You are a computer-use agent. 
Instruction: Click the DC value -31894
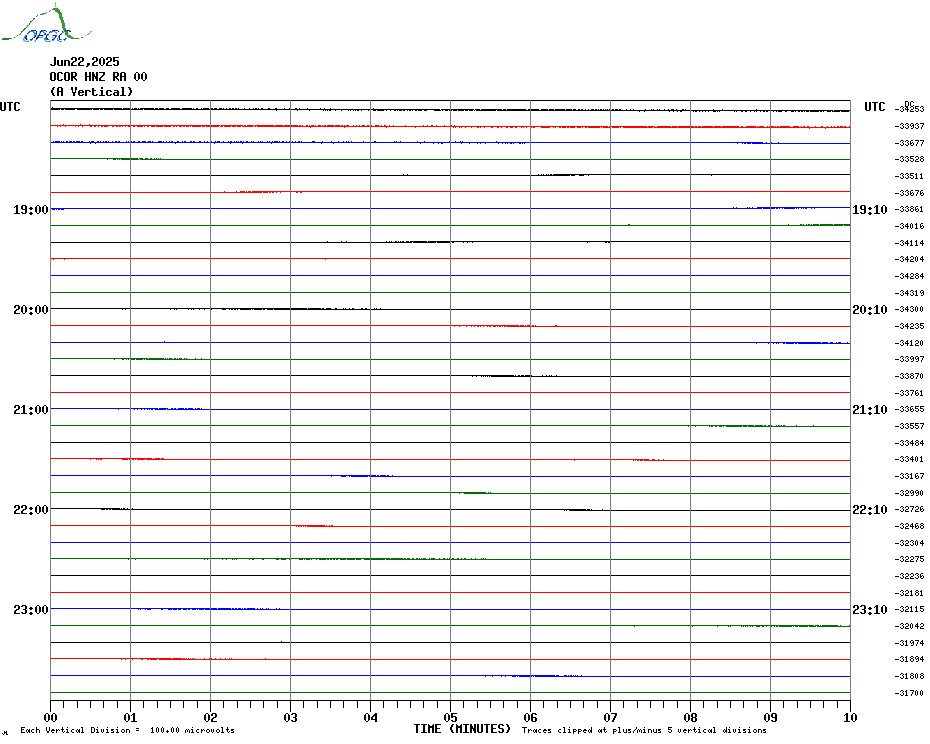909,659
